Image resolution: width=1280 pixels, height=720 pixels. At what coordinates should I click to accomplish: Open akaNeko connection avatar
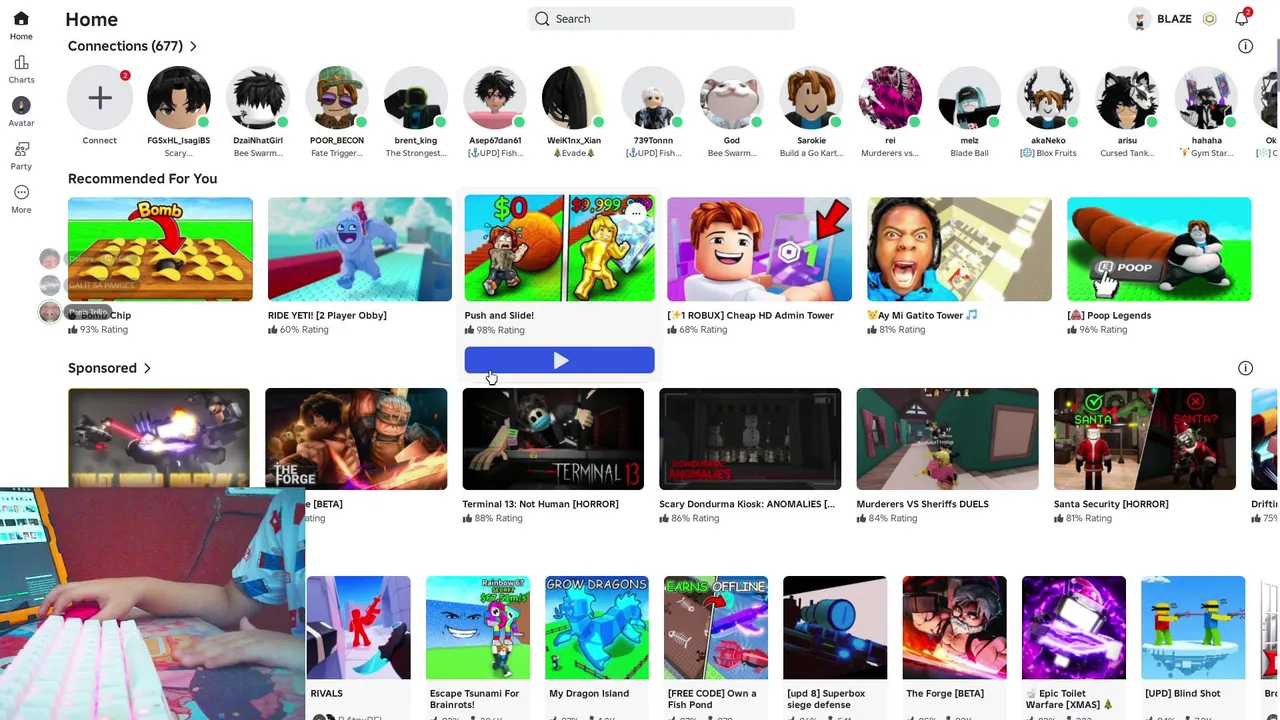1048,98
